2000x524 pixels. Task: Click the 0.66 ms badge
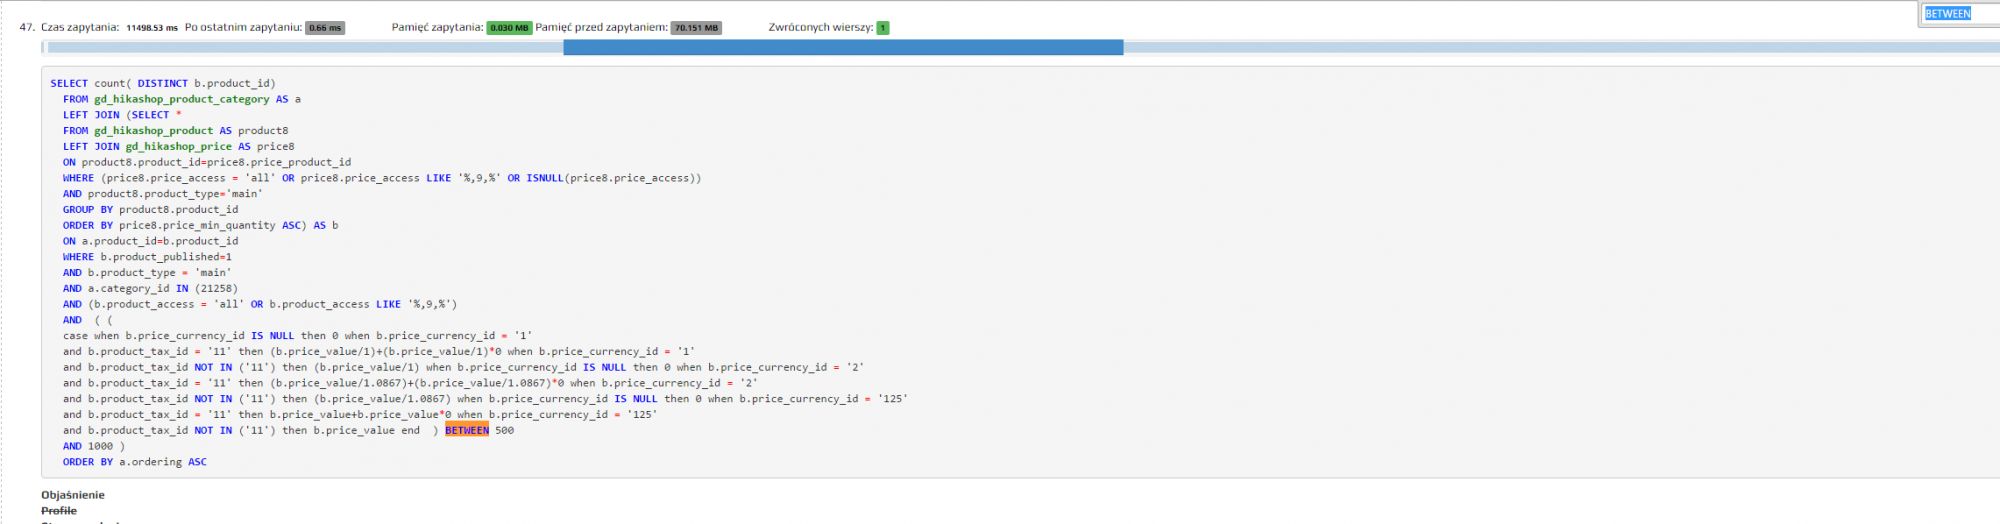(x=325, y=28)
